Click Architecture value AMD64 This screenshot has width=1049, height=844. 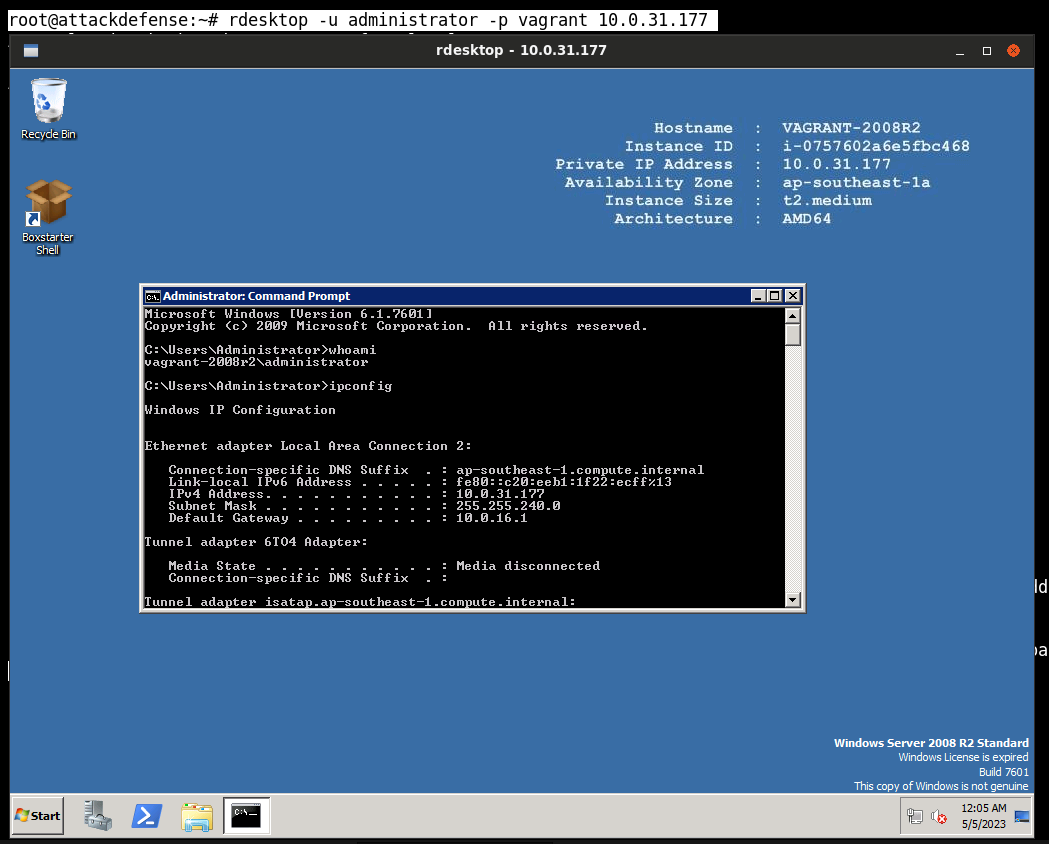[807, 219]
